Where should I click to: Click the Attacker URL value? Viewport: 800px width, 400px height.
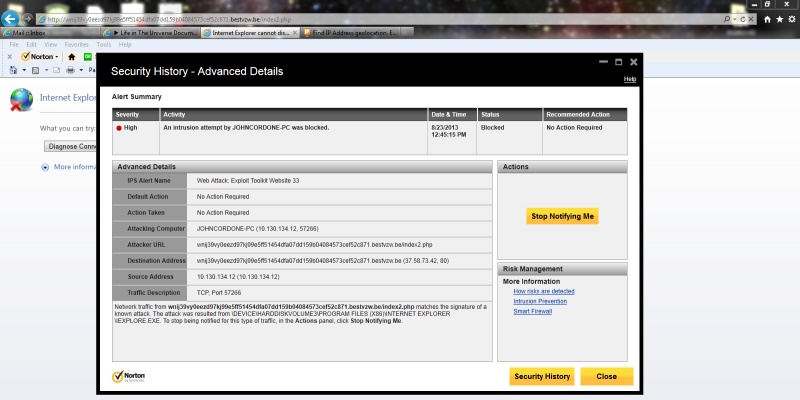tap(314, 245)
